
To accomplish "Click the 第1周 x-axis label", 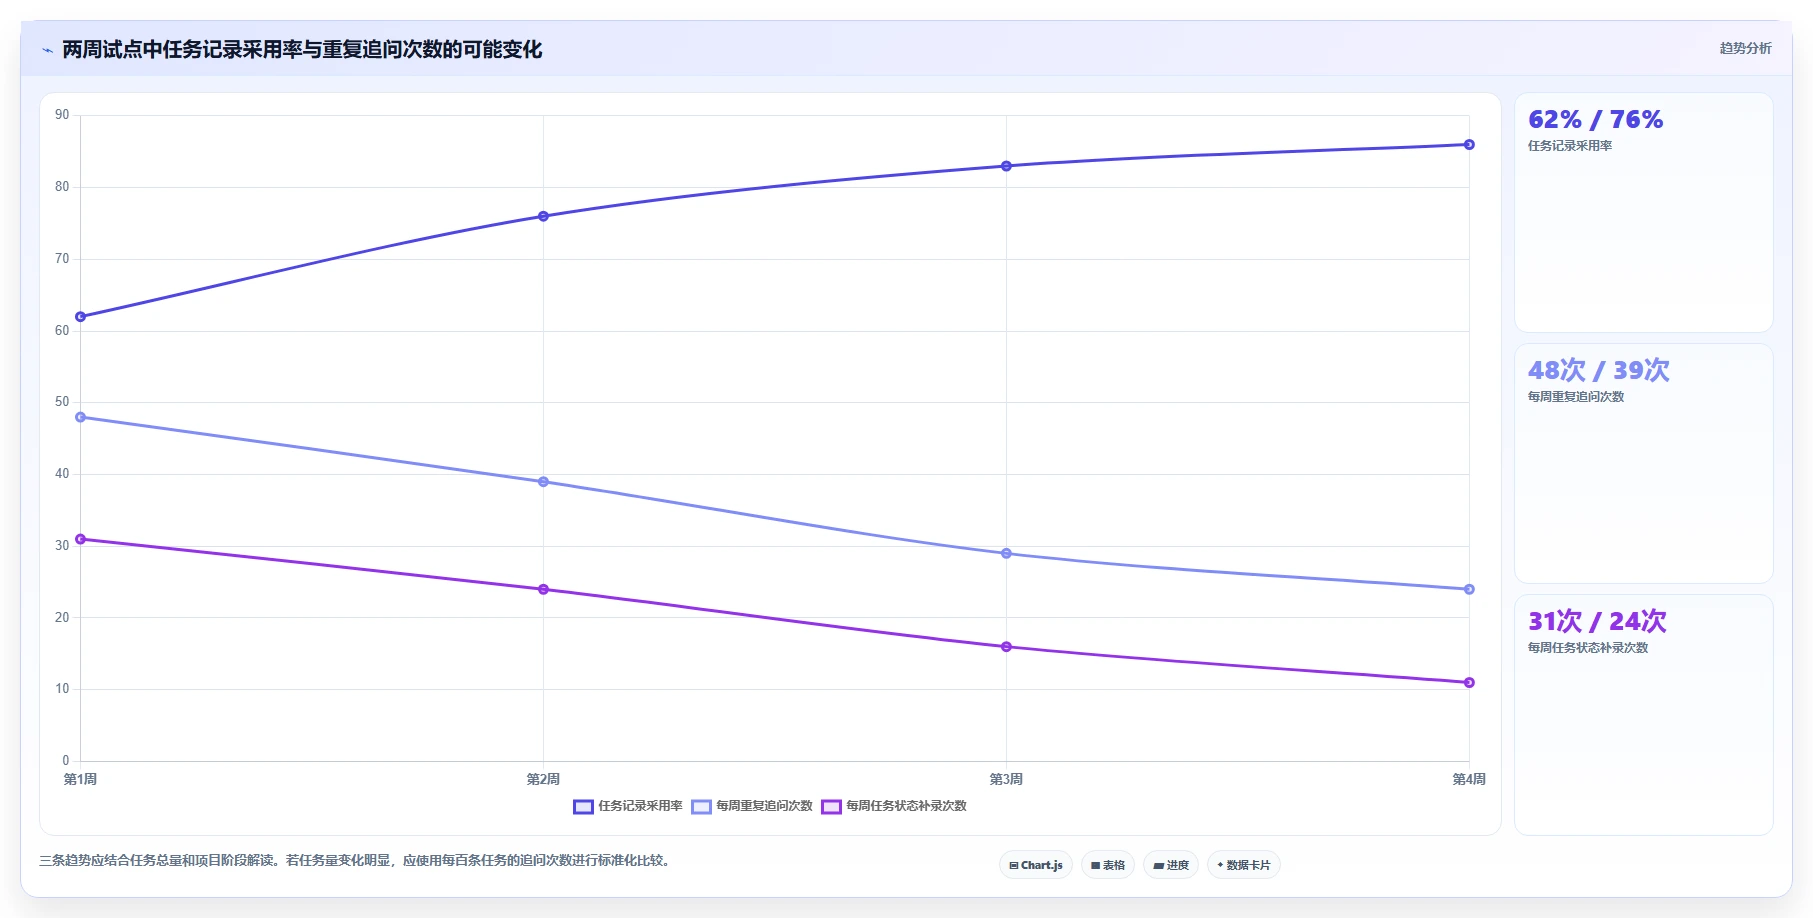I will coord(80,779).
